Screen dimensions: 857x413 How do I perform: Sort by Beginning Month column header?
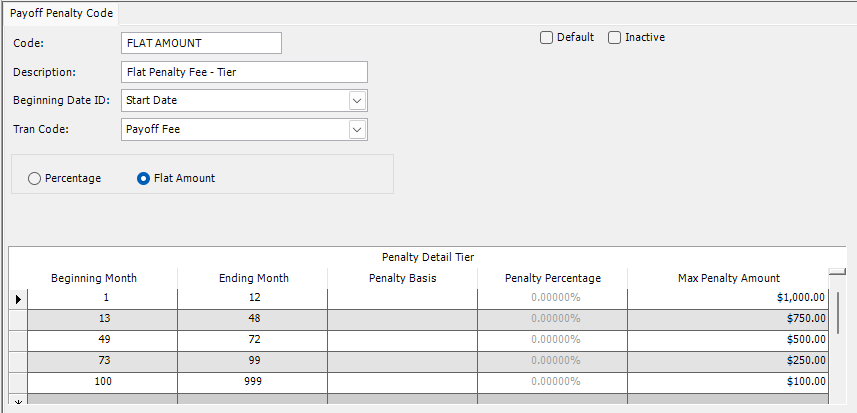(94, 278)
